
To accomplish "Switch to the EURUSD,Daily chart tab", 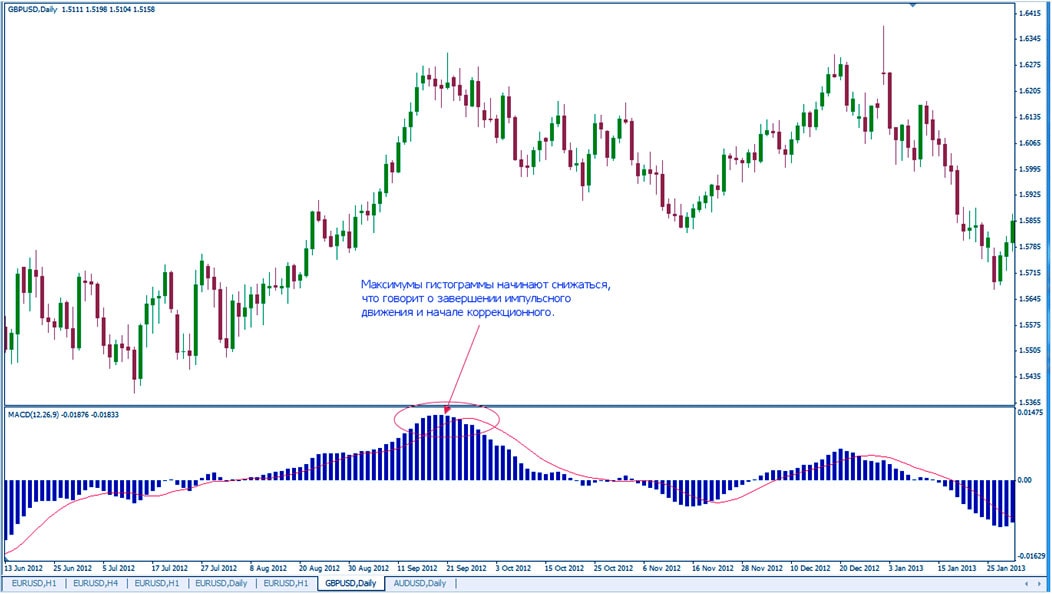I will (222, 583).
